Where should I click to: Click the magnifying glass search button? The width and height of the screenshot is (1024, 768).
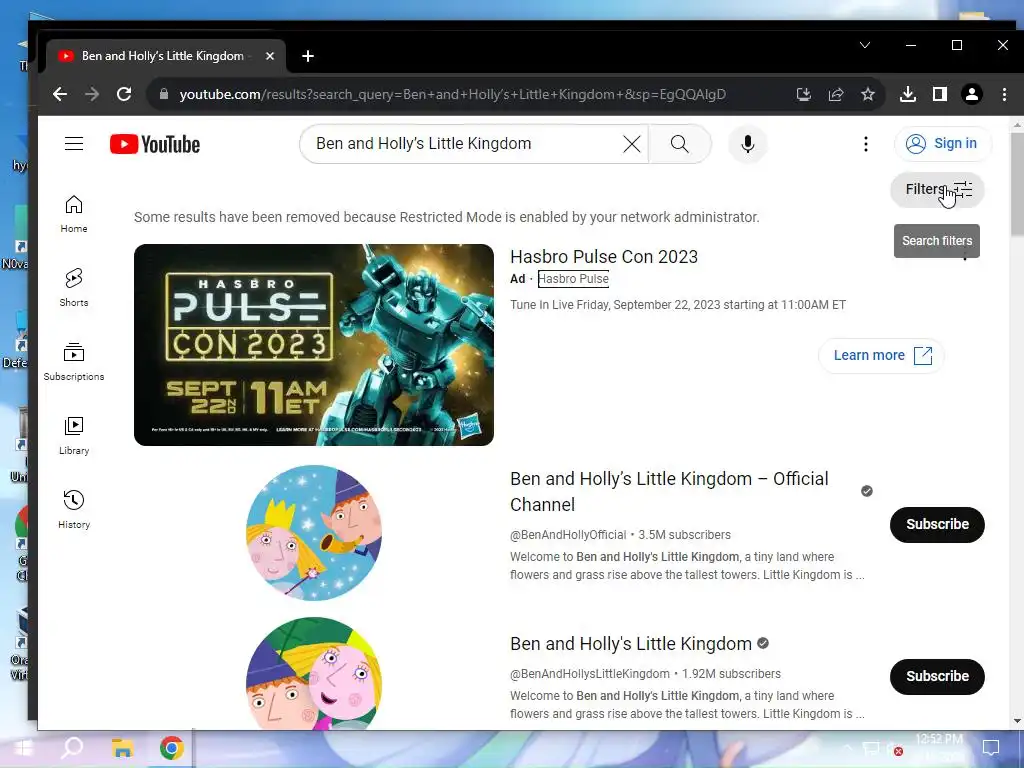(679, 144)
